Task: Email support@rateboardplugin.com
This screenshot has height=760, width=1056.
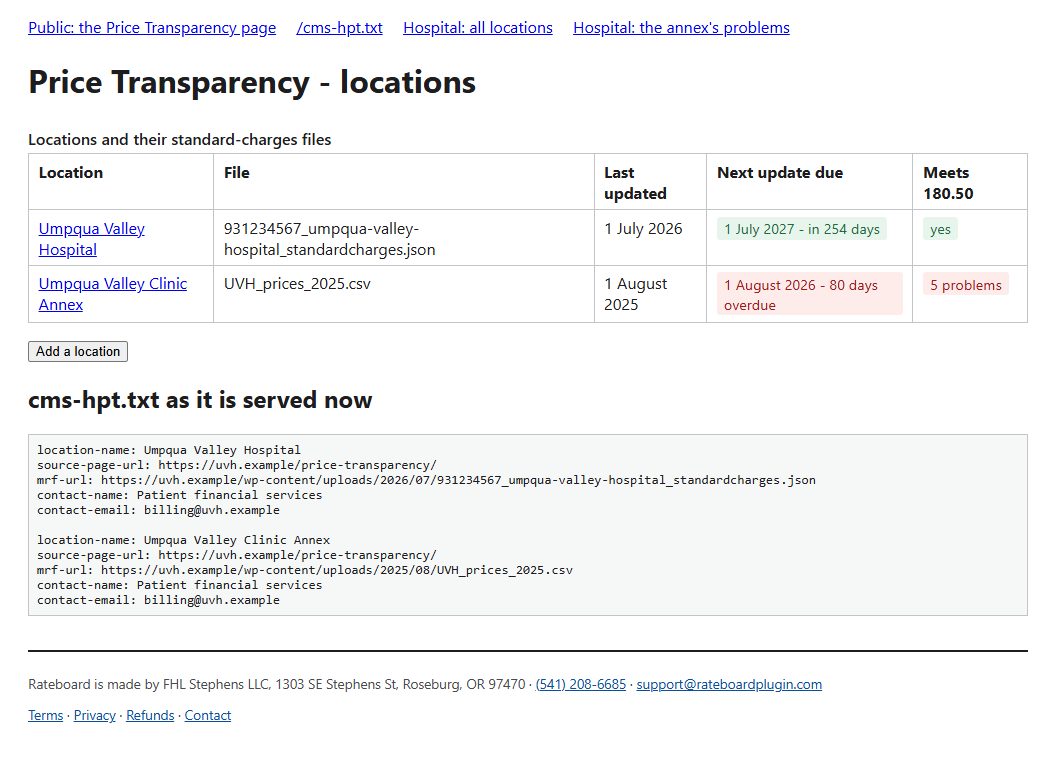Action: (729, 685)
